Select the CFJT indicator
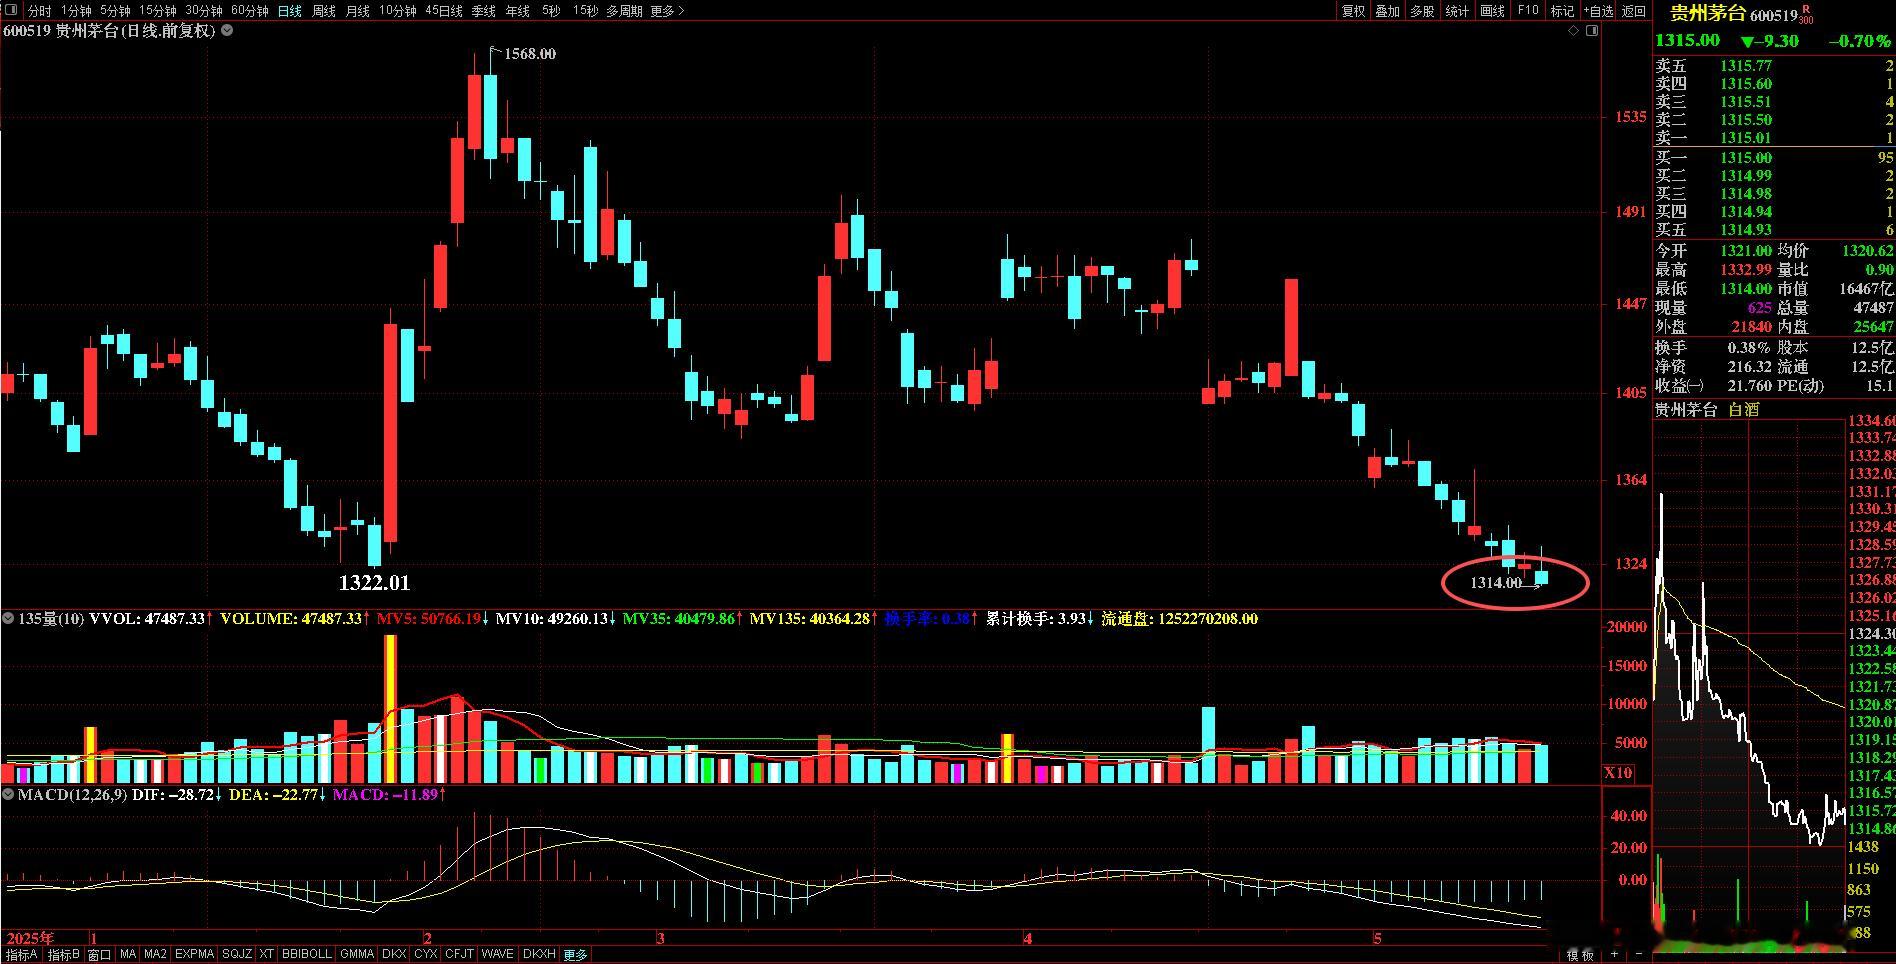This screenshot has width=1896, height=964. [x=460, y=955]
